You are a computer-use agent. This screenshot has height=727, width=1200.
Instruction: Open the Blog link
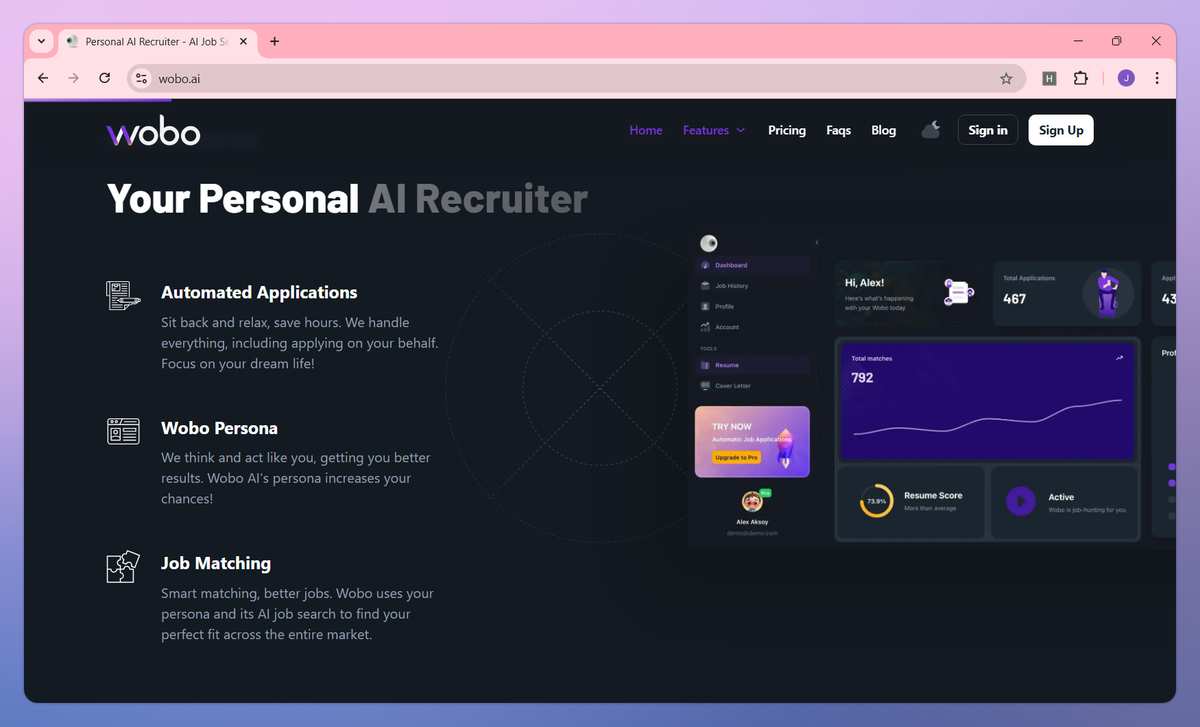(884, 130)
